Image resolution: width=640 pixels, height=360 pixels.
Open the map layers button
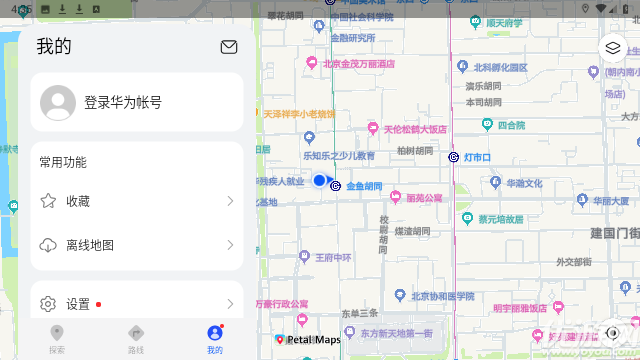[x=613, y=48]
